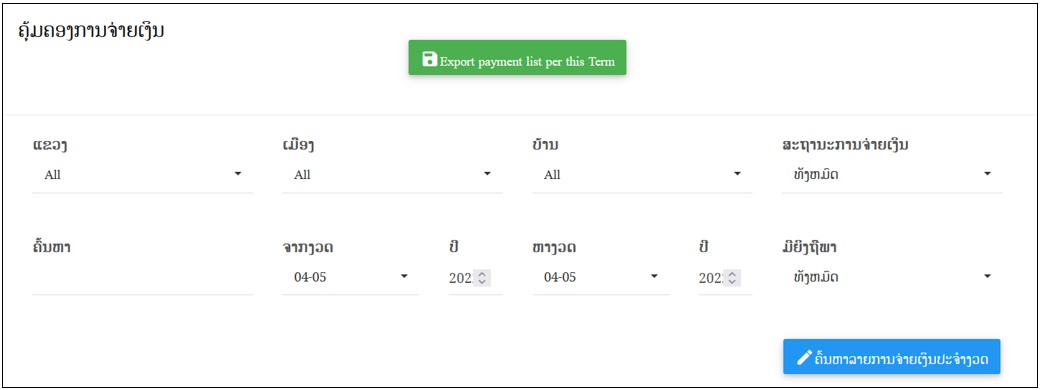Open the ແຂວງ province dropdown
Screen dimensions: 1042x390
coord(142,175)
